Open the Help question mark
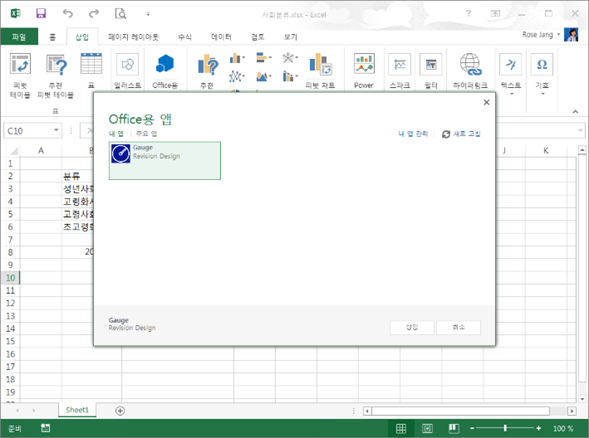The height and width of the screenshot is (438, 589). point(468,14)
